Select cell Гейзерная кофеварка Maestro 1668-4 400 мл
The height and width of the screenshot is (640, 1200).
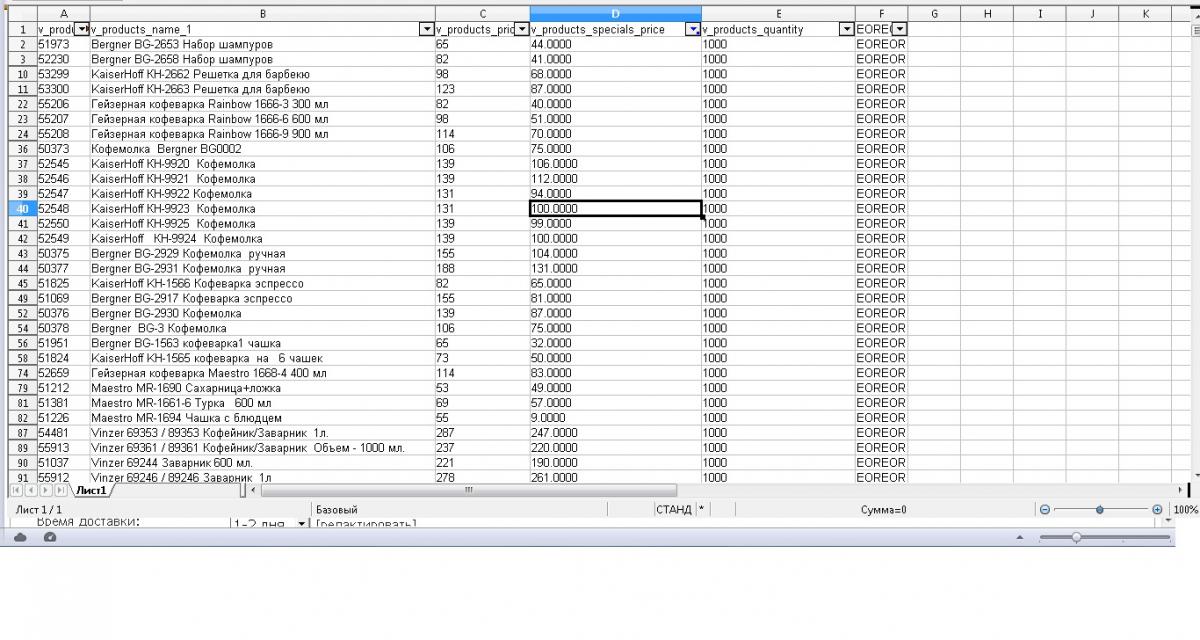[x=262, y=373]
